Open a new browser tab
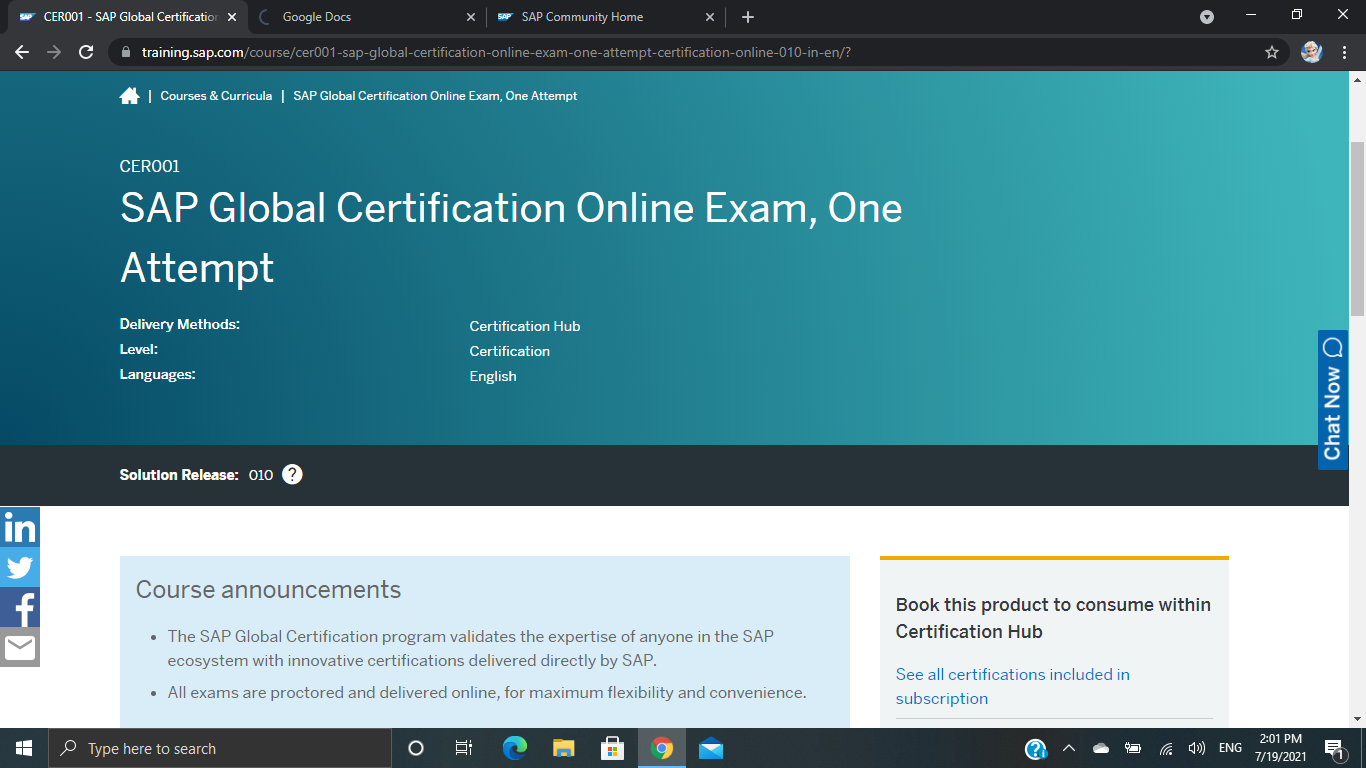Screen dimensions: 1366x768 click(748, 17)
